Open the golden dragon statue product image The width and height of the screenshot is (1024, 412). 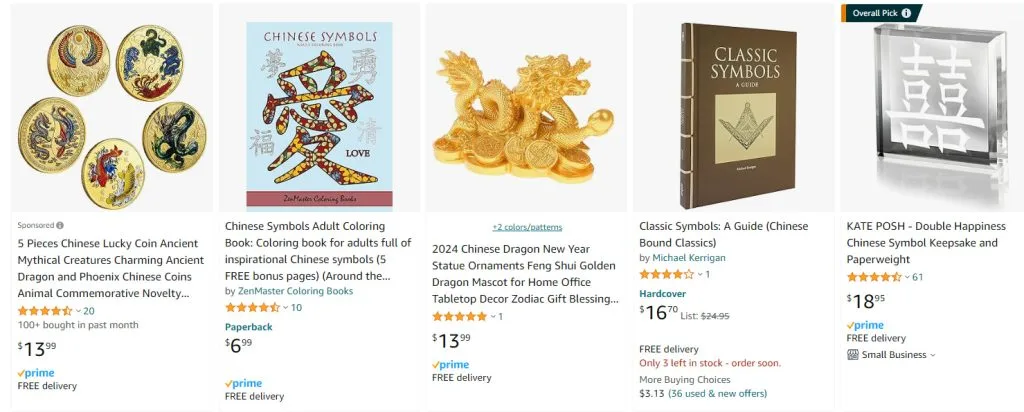click(x=526, y=107)
